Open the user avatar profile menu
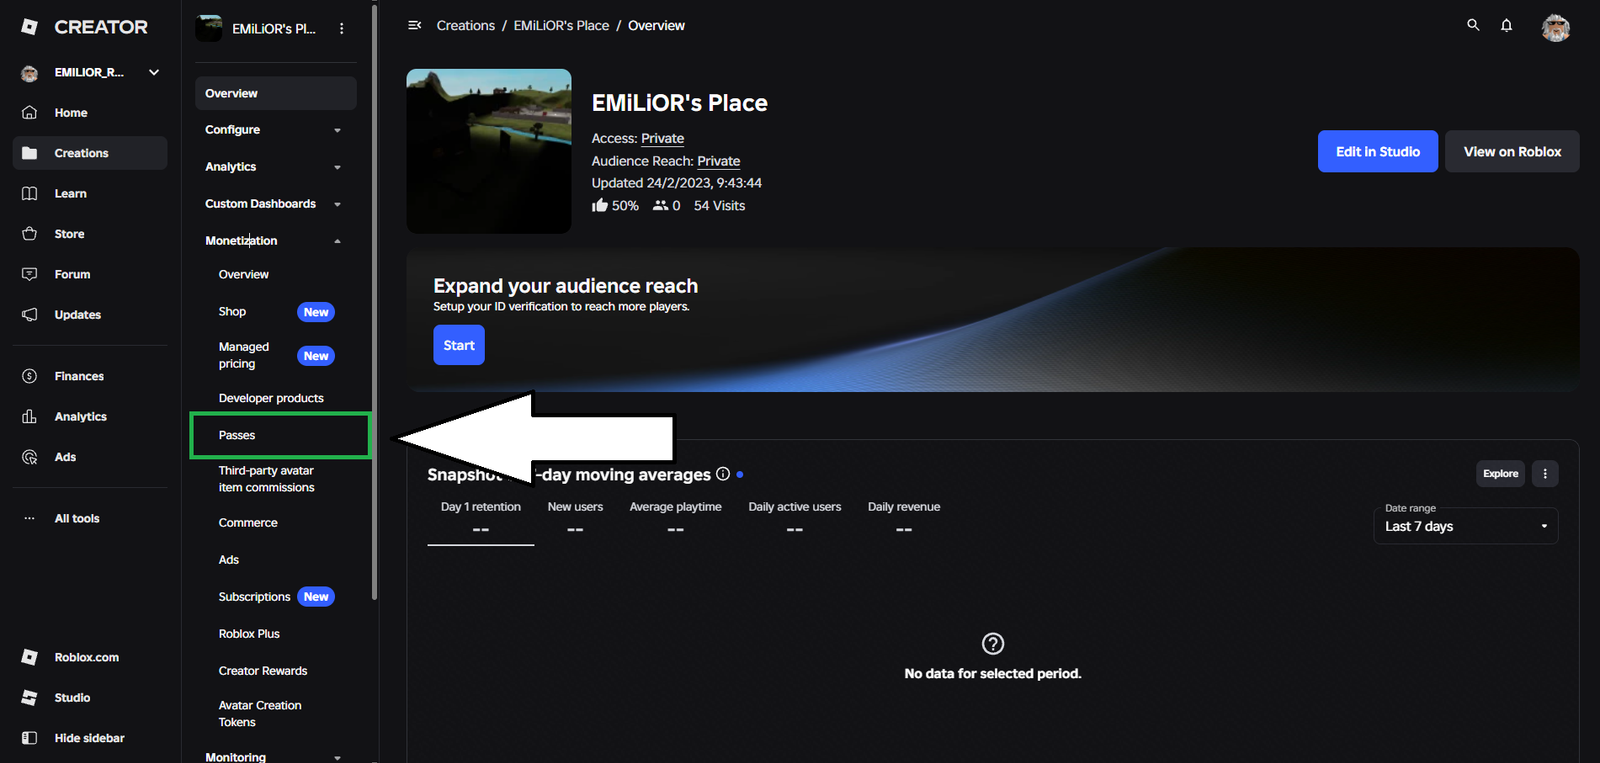 (x=1555, y=27)
